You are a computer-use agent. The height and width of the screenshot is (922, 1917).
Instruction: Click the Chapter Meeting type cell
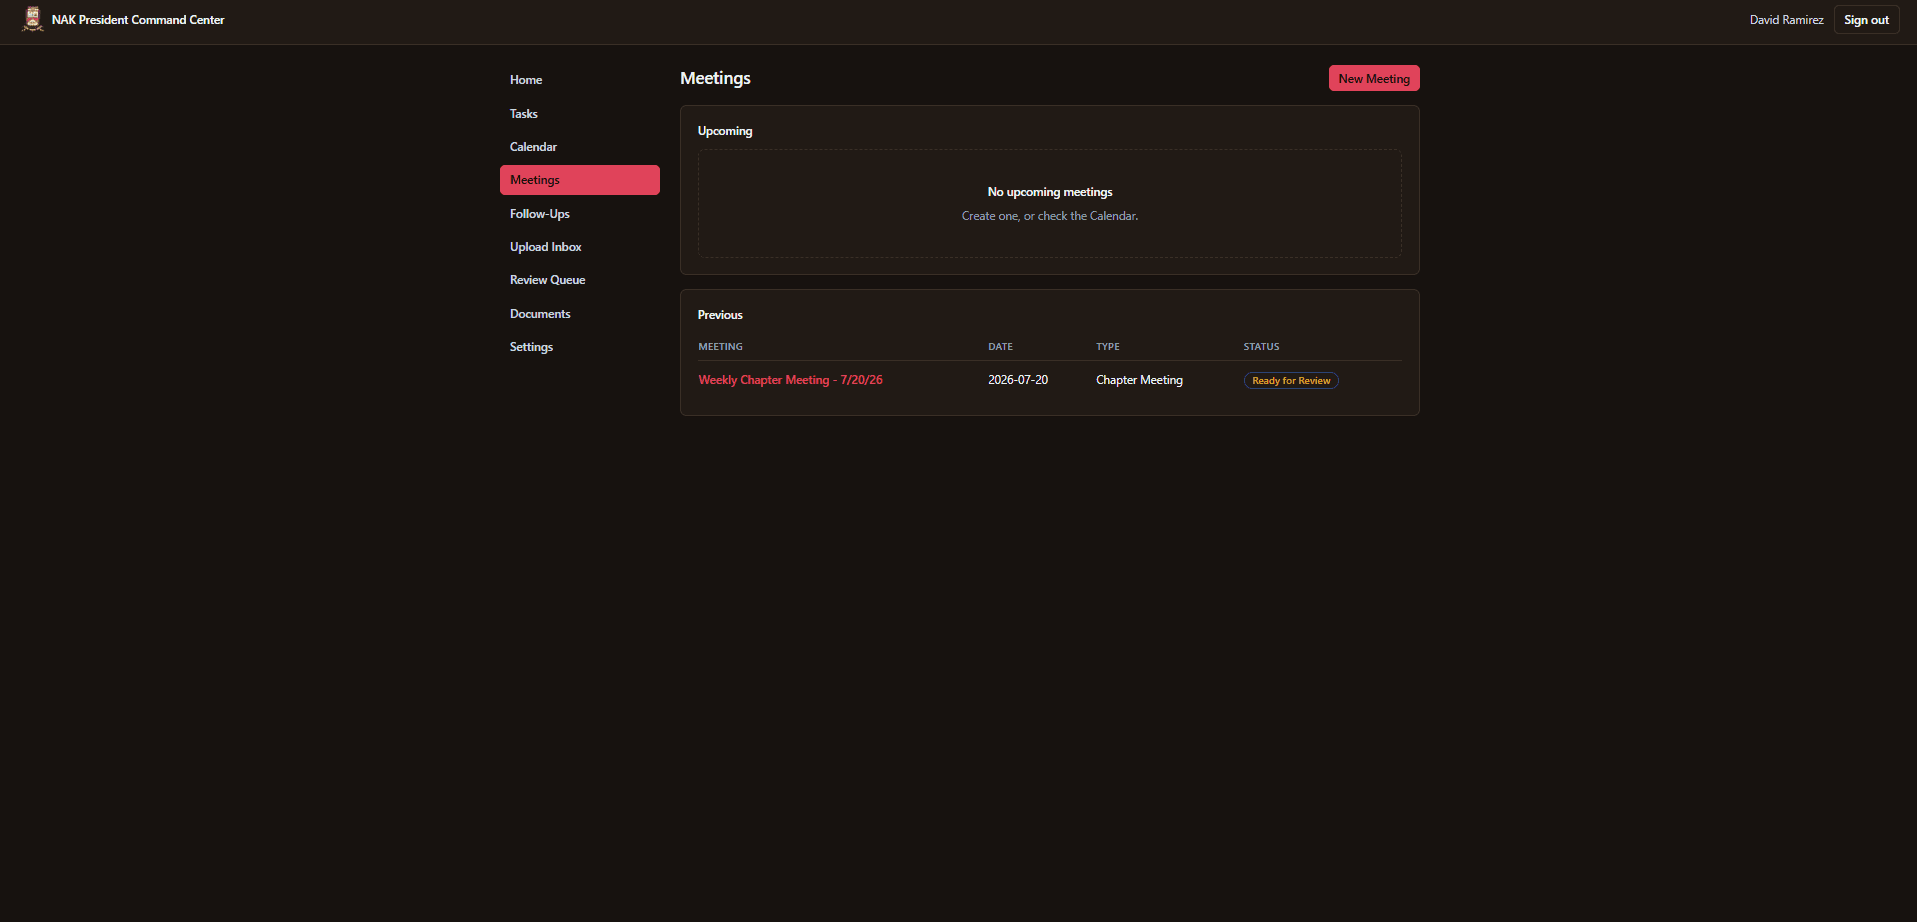click(1139, 380)
